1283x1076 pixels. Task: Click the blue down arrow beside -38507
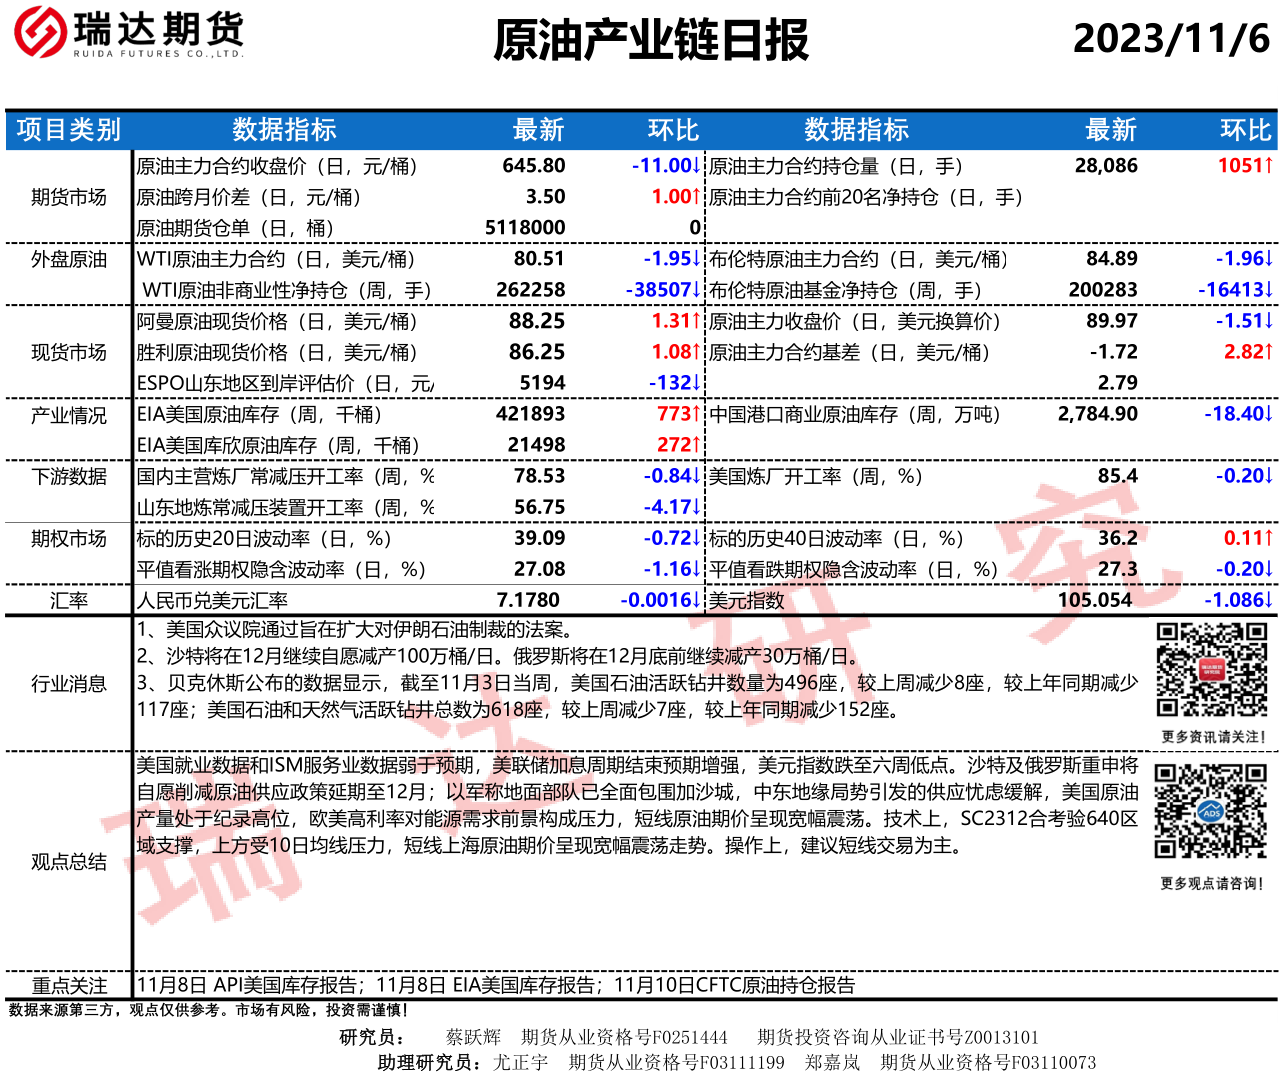696,290
